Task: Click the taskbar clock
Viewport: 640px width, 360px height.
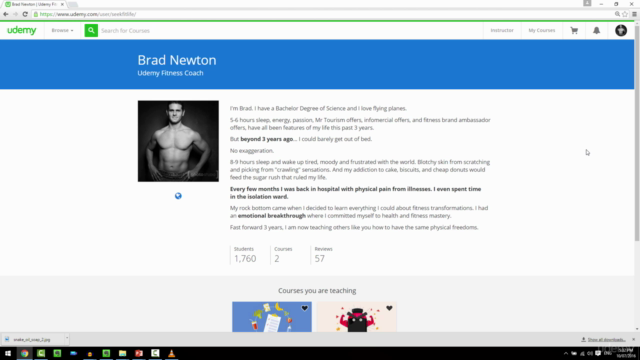Action: (x=626, y=353)
